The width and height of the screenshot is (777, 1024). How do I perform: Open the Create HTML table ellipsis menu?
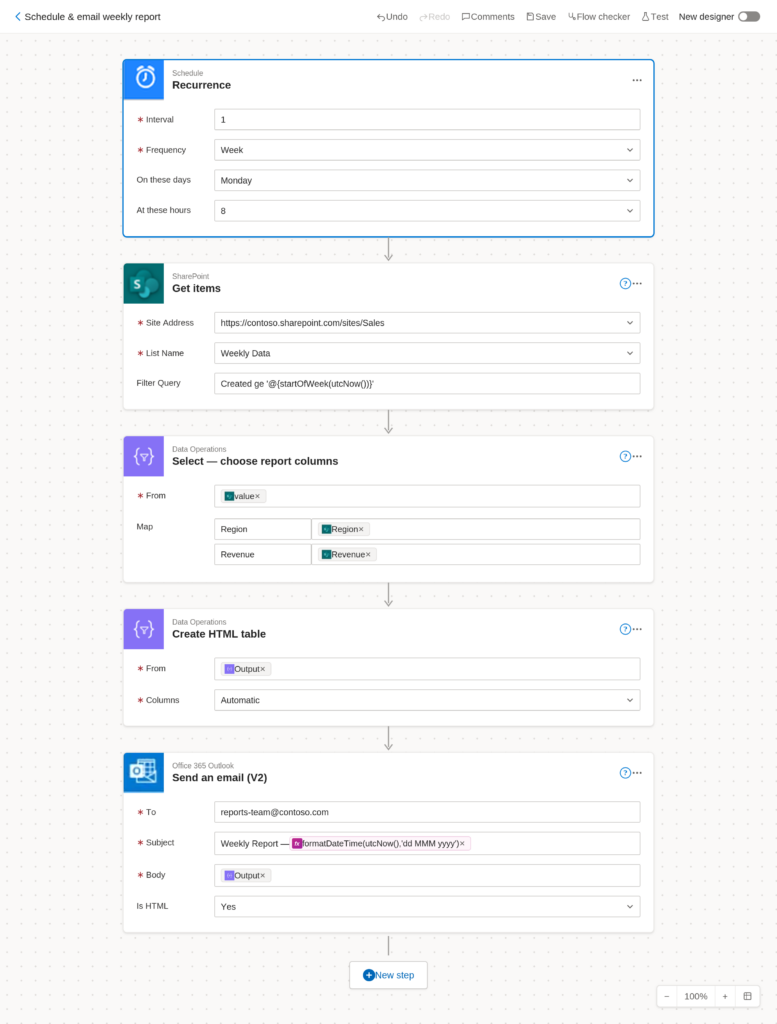pos(637,630)
